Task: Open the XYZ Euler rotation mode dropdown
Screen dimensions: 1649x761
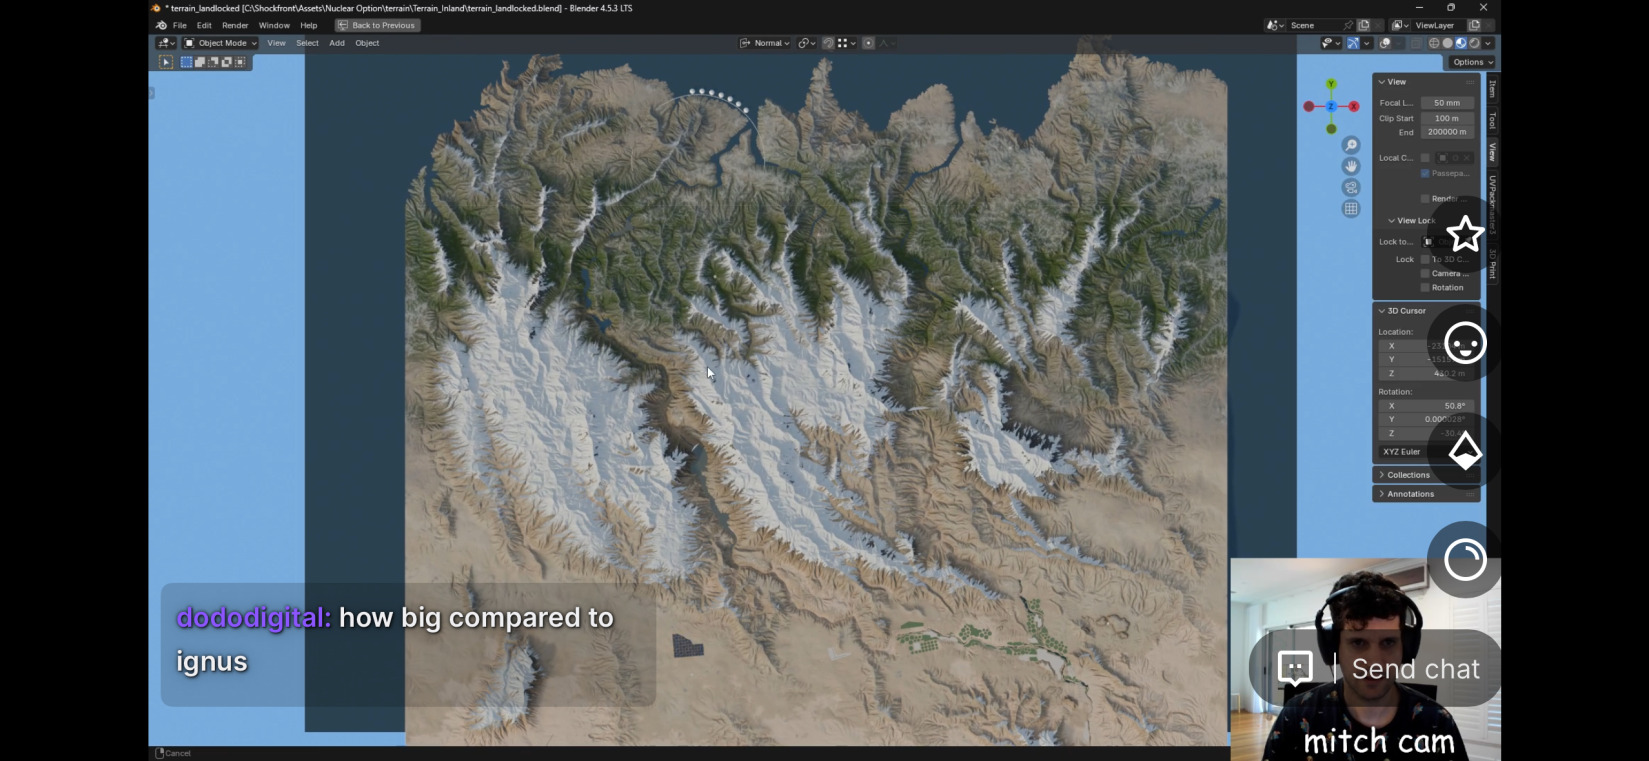Action: pyautogui.click(x=1425, y=452)
